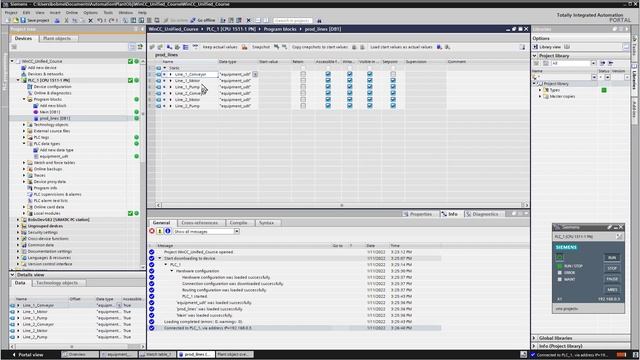
Task: Toggle Writable checkbox for Line_1_Pump
Action: tap(349, 87)
